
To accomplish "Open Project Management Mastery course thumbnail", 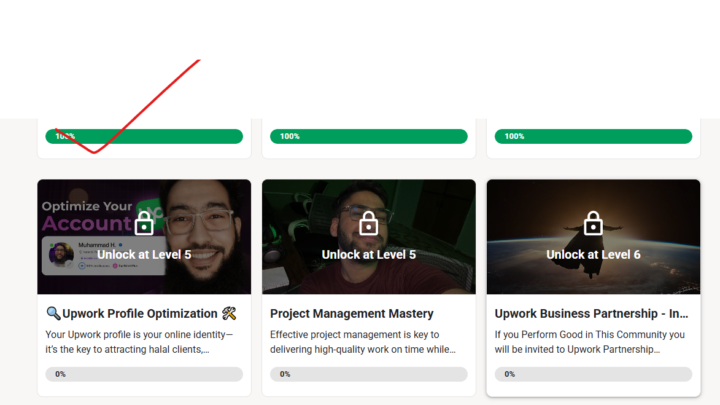I will tap(369, 236).
